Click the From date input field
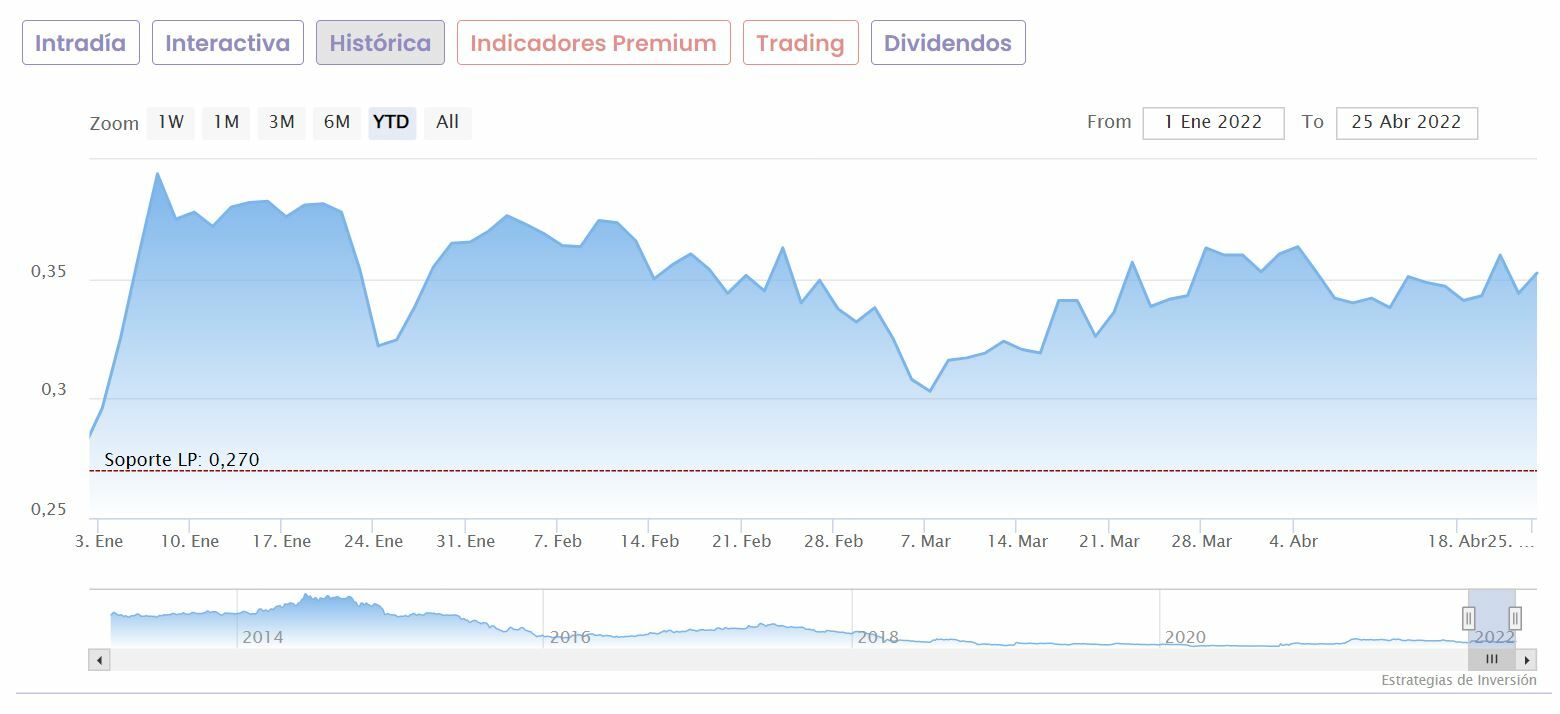 coord(1213,123)
